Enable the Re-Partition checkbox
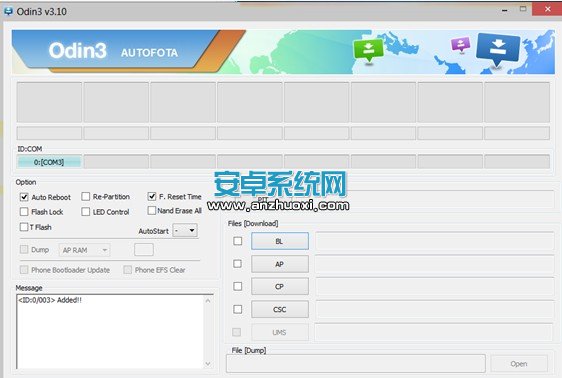 point(86,196)
